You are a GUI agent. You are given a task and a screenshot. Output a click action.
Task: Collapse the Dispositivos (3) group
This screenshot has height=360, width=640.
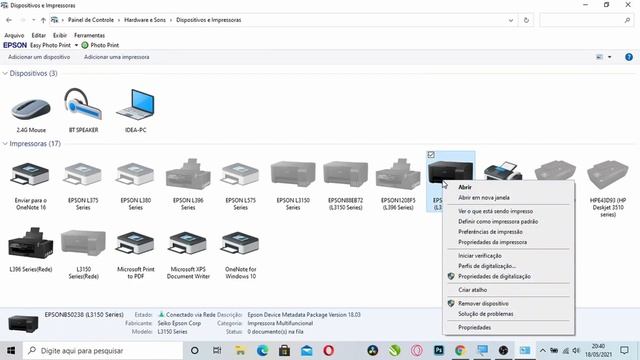tap(5, 73)
